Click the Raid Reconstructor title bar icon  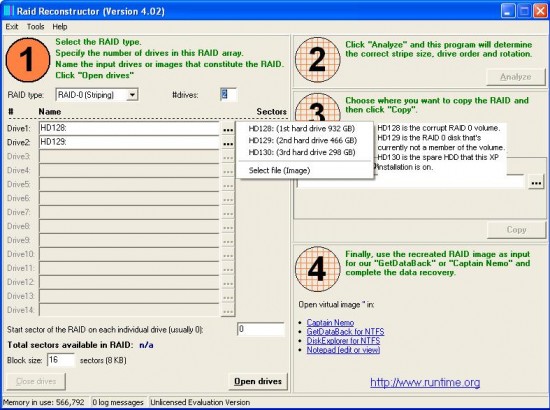(x=9, y=11)
